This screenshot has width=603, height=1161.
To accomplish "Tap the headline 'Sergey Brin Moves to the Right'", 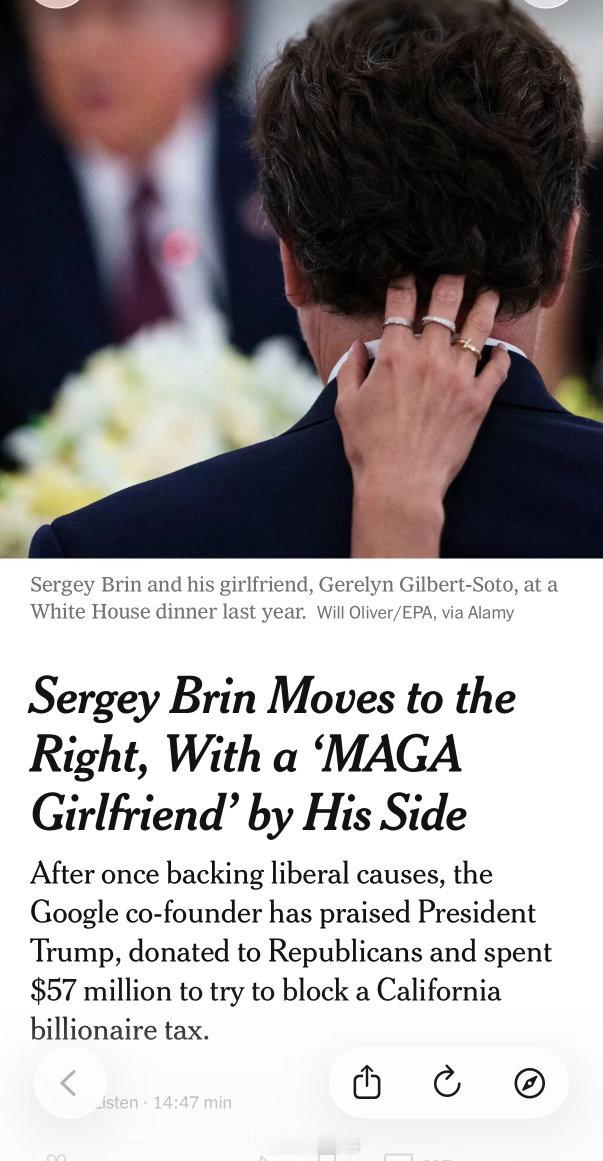I will [x=272, y=697].
